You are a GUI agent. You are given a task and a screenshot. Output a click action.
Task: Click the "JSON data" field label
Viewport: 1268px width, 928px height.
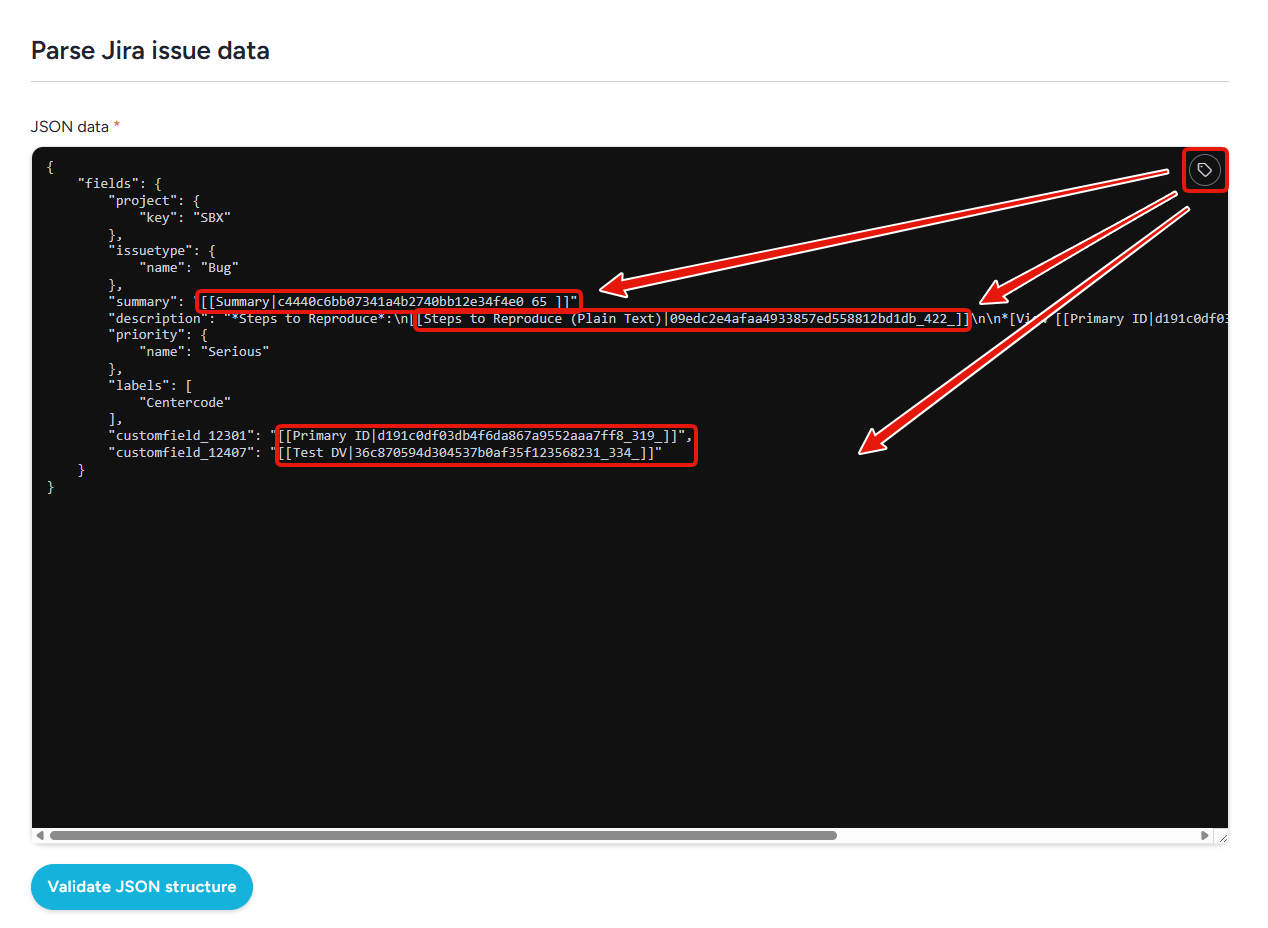click(x=70, y=126)
